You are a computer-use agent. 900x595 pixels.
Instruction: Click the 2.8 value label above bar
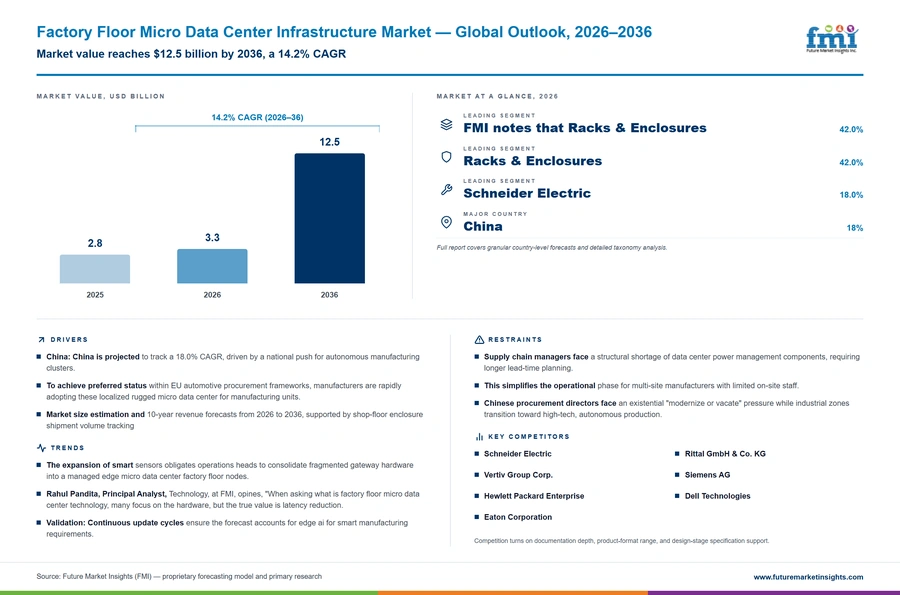click(95, 243)
